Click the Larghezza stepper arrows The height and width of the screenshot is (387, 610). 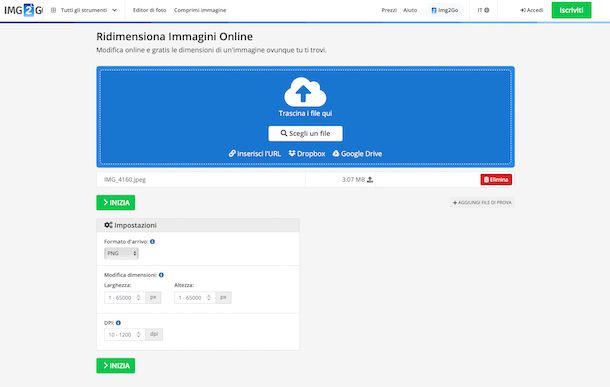[138, 298]
